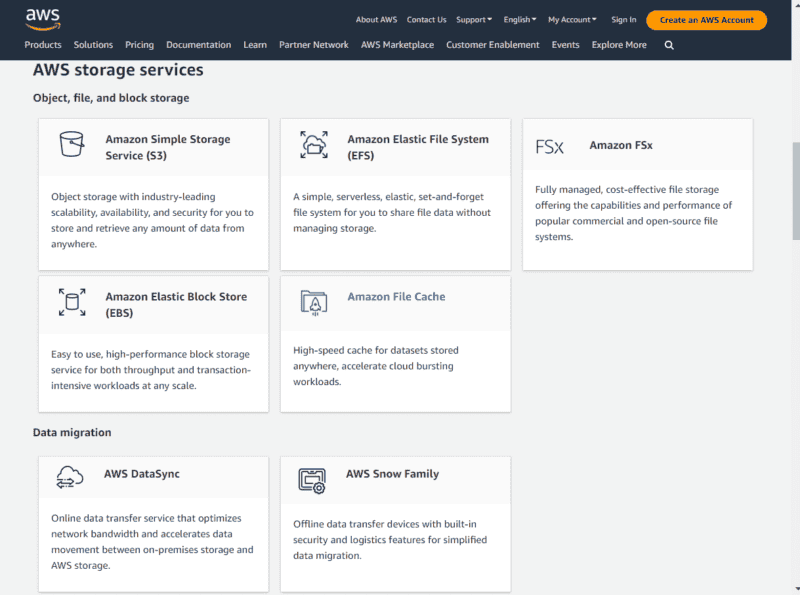Select the Amazon File Cache folder icon

click(x=314, y=303)
